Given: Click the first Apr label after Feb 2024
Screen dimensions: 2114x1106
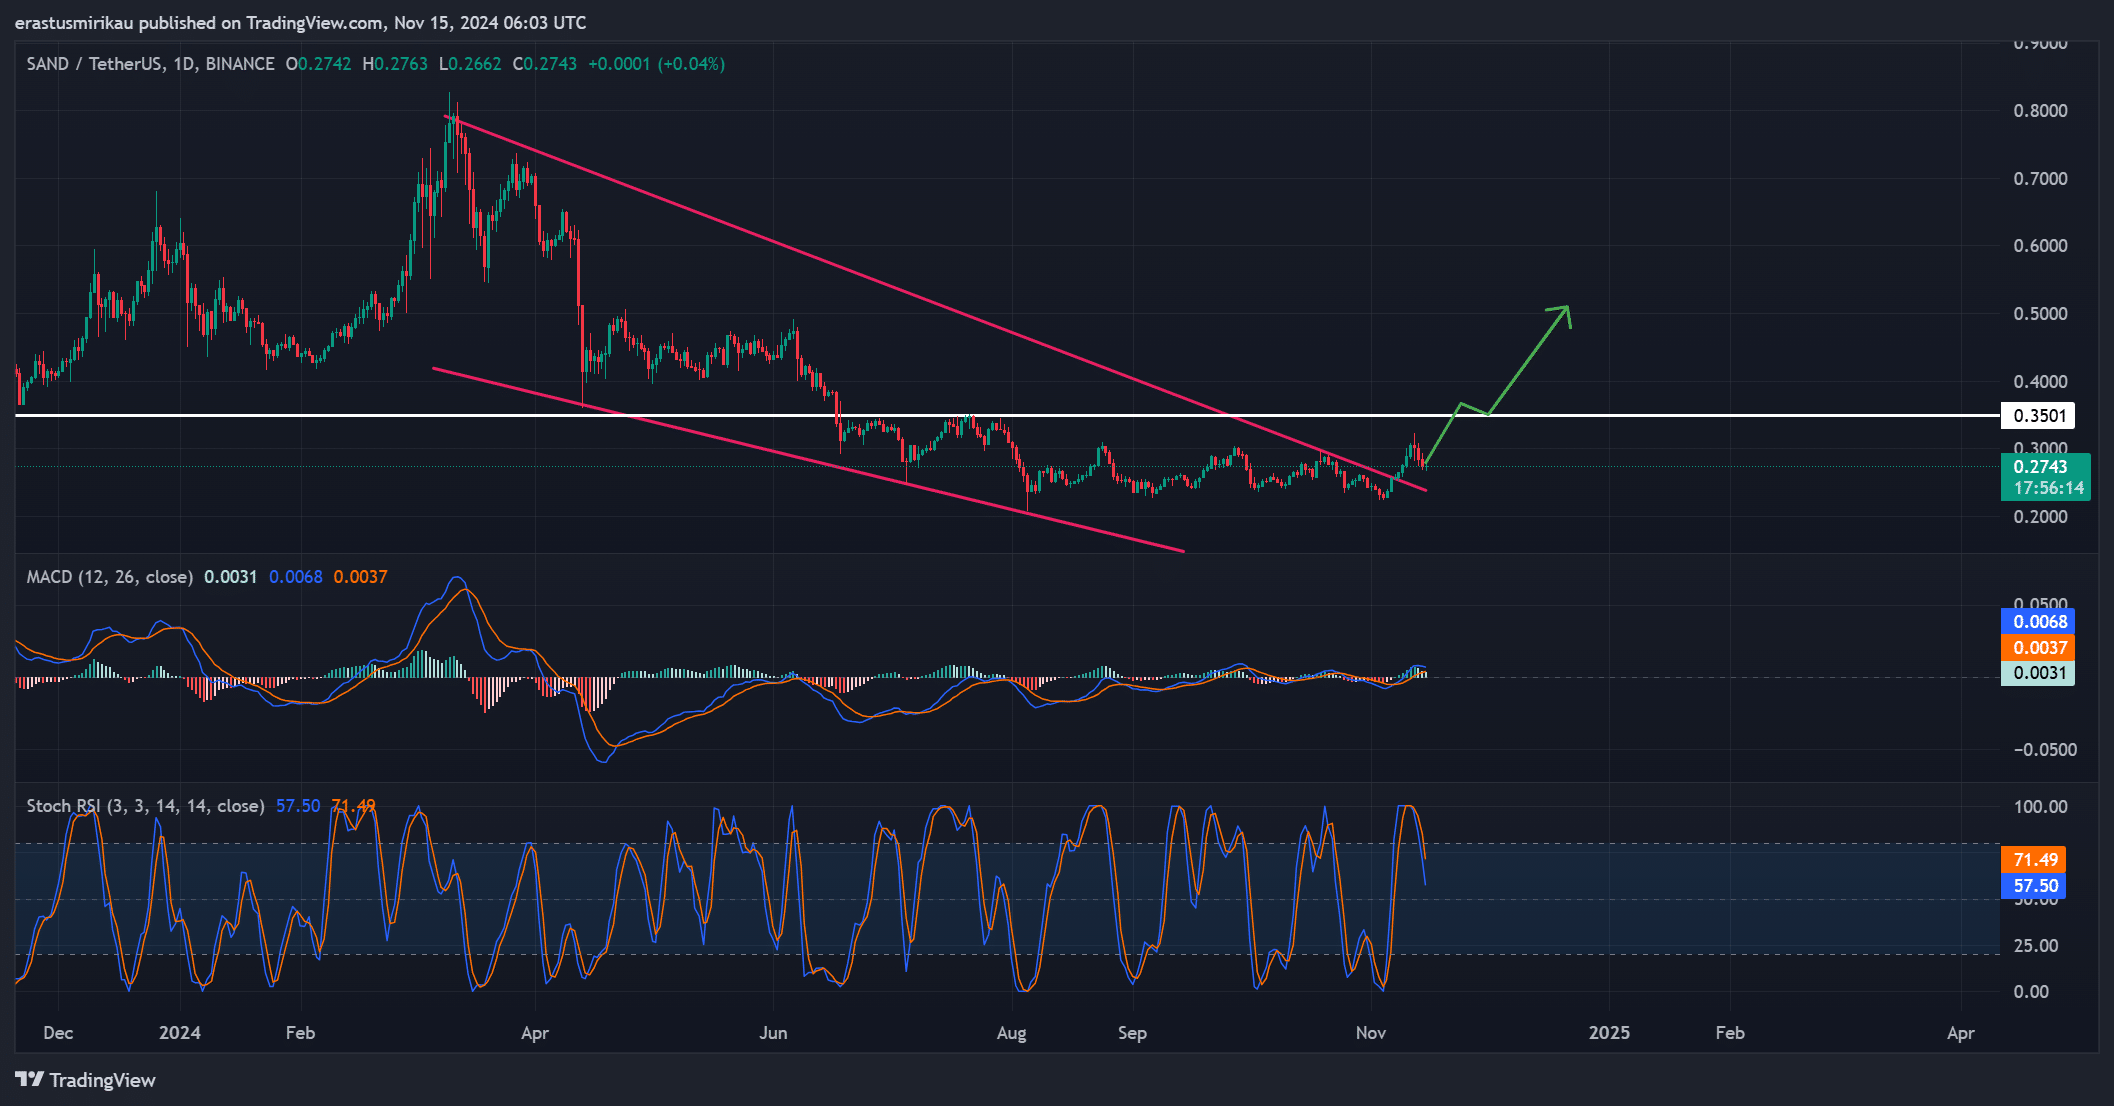Looking at the screenshot, I should point(535,1033).
